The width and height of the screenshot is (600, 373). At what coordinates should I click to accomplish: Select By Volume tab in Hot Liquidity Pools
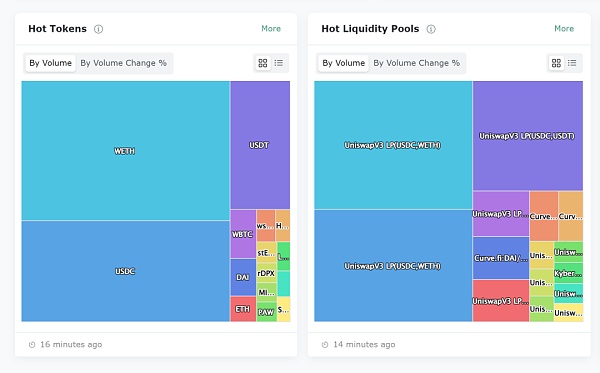(x=344, y=63)
